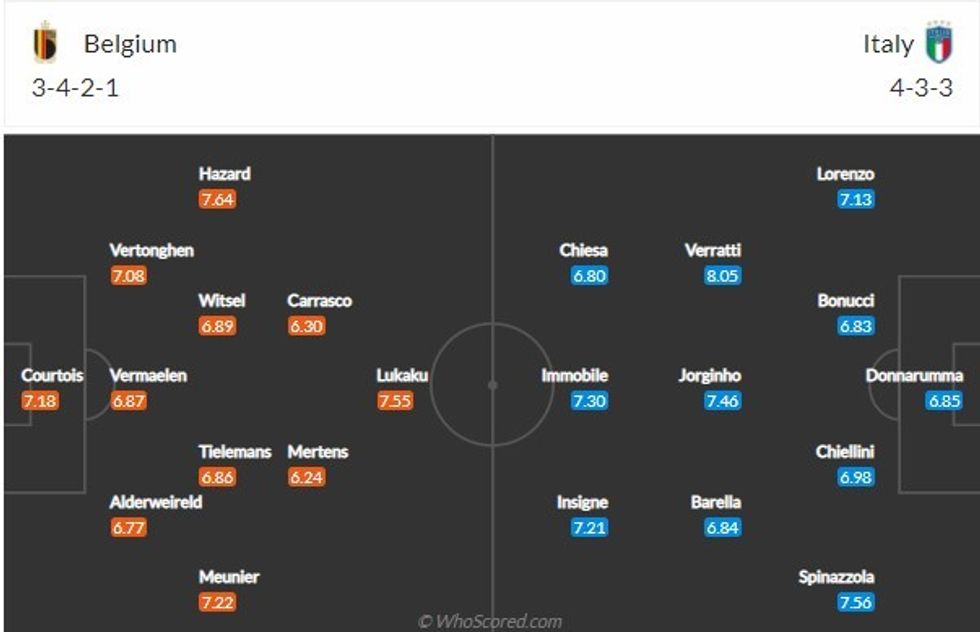Image resolution: width=980 pixels, height=632 pixels.
Task: Click Spinazzola's 7.56 rating badge
Action: [x=856, y=603]
